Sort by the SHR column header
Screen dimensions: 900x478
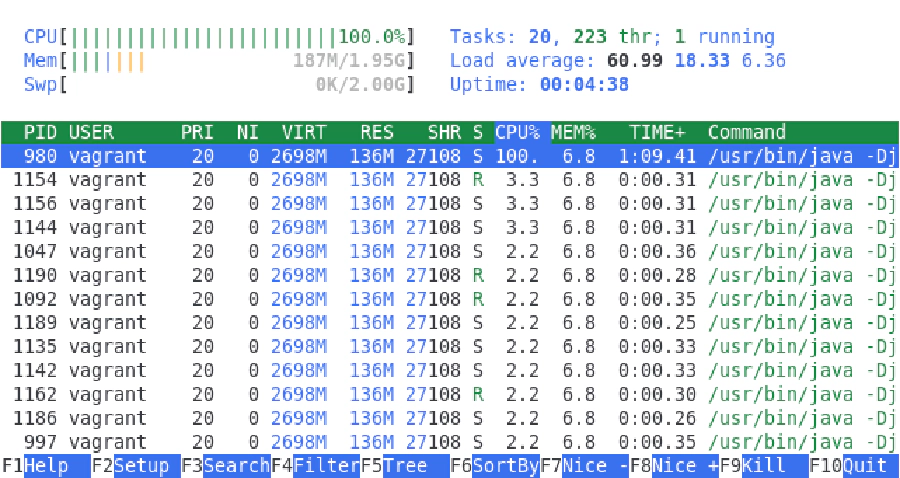click(x=444, y=133)
